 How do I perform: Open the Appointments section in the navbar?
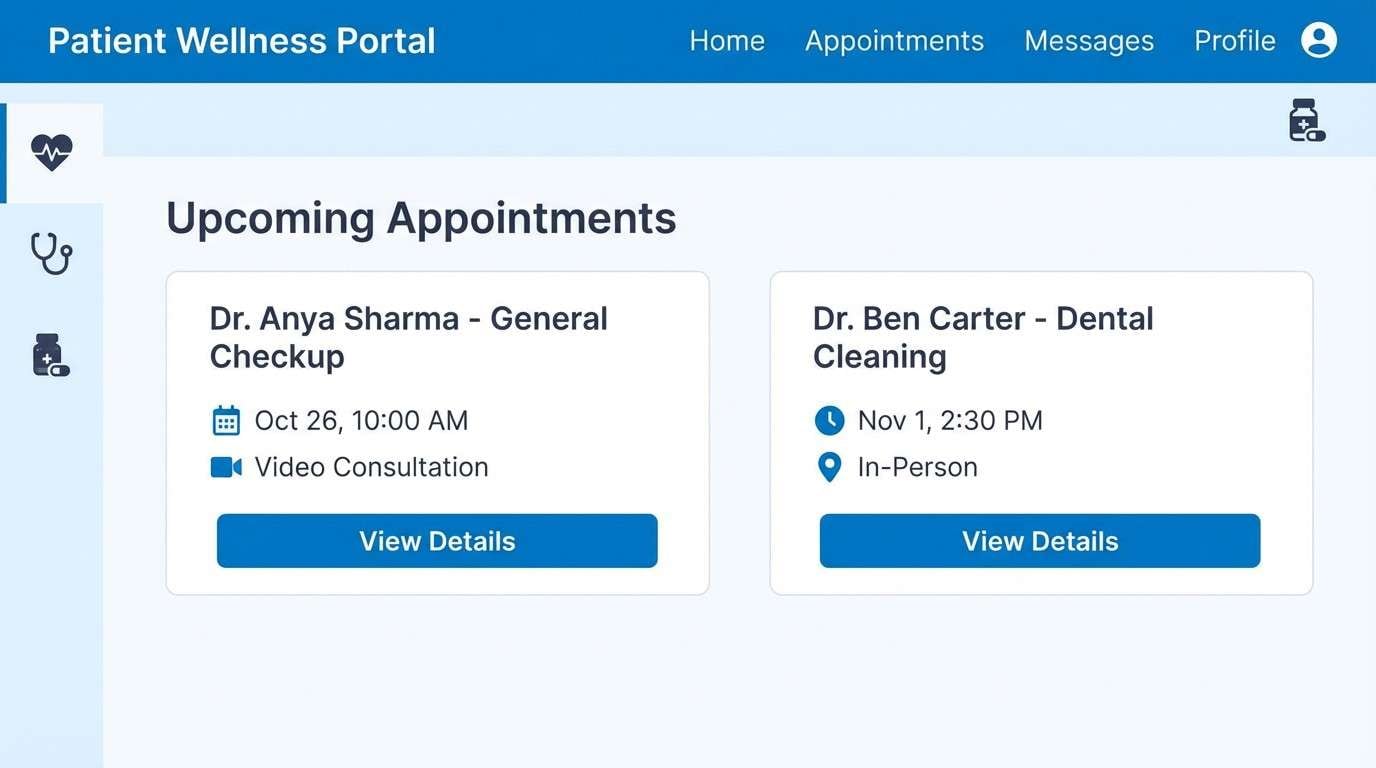coord(894,41)
